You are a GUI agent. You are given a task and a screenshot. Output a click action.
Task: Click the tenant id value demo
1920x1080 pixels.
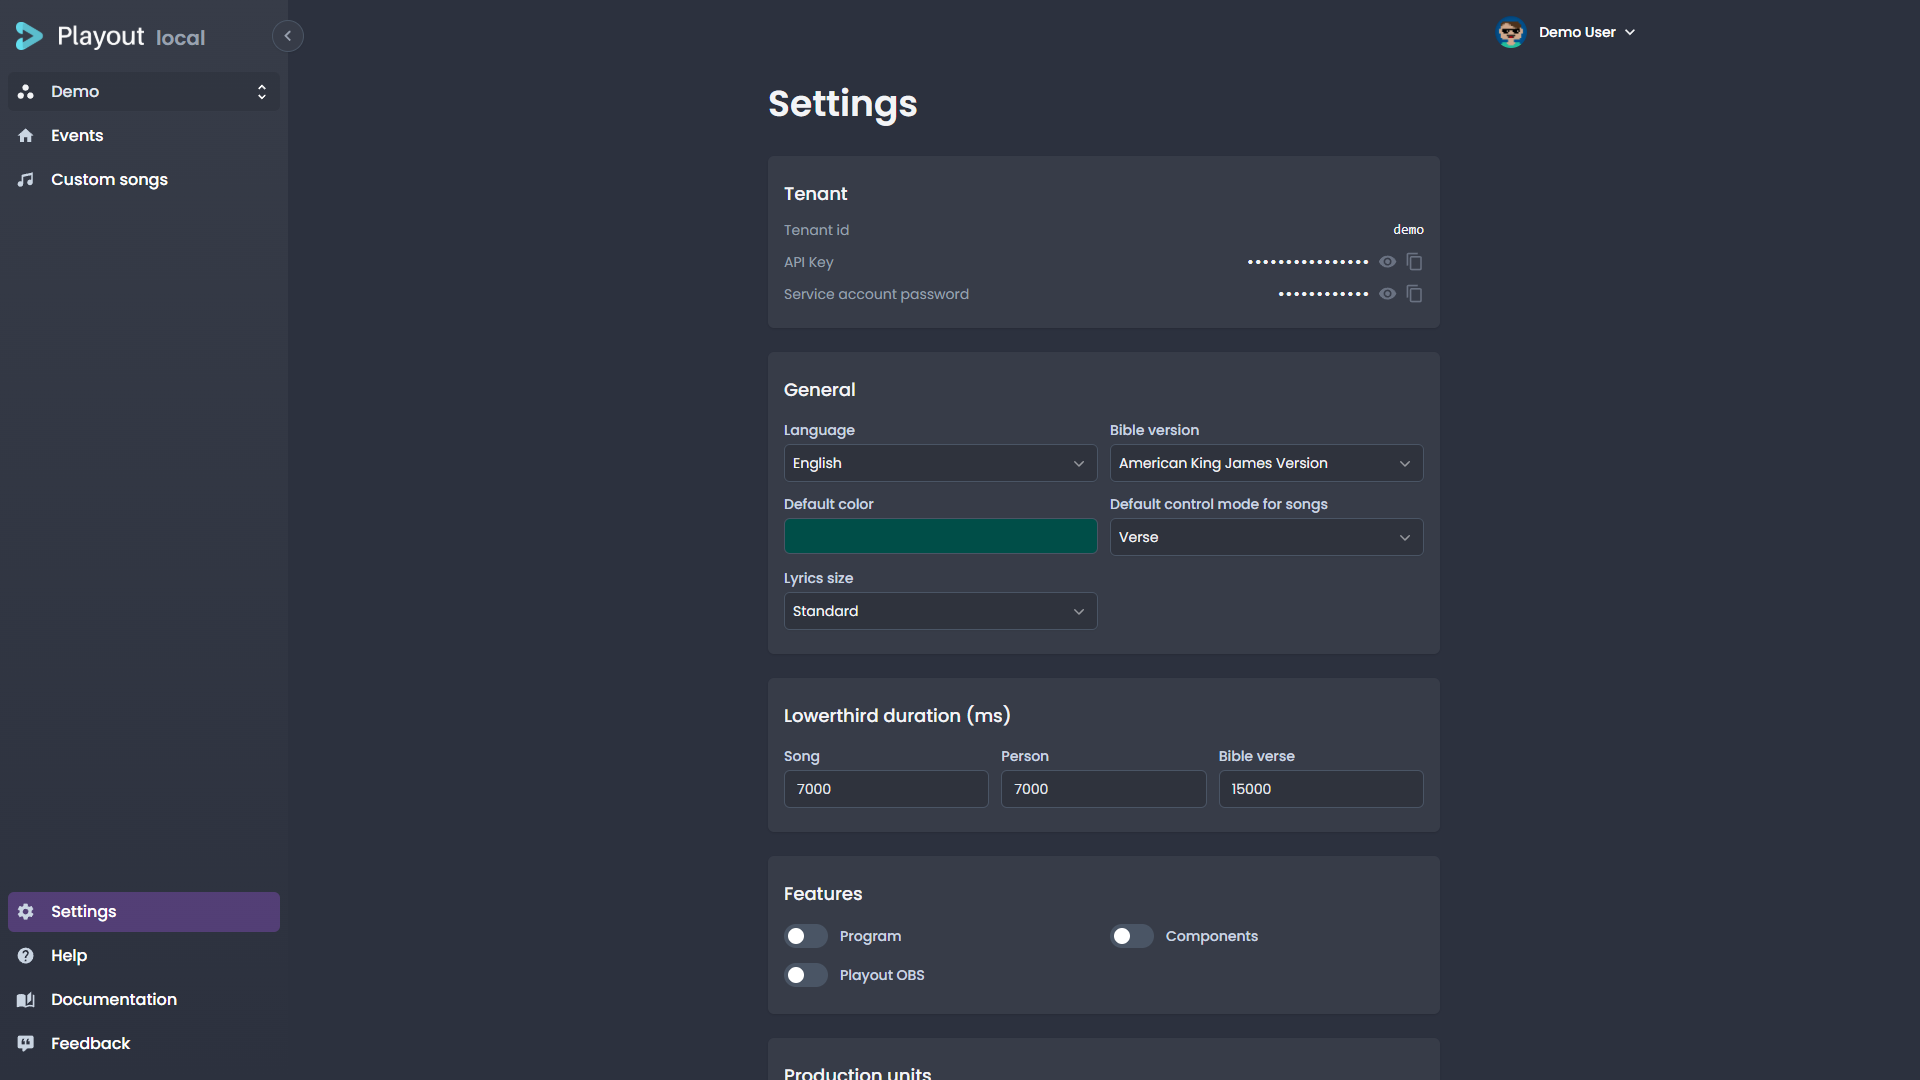click(x=1408, y=230)
